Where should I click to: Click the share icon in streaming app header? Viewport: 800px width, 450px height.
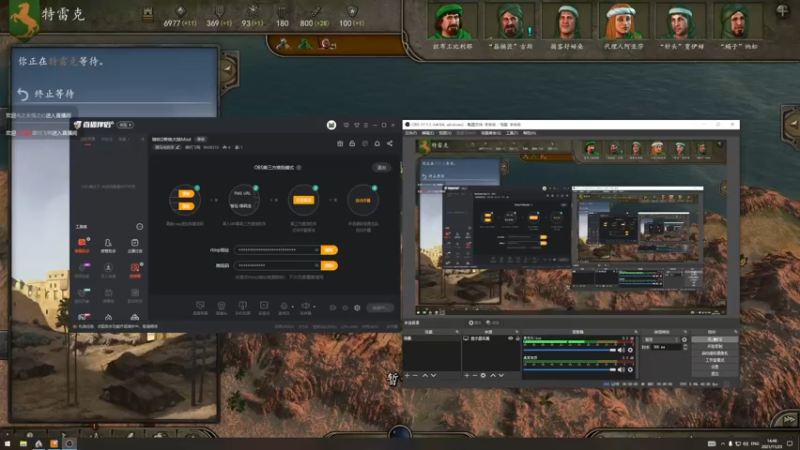pyautogui.click(x=390, y=144)
